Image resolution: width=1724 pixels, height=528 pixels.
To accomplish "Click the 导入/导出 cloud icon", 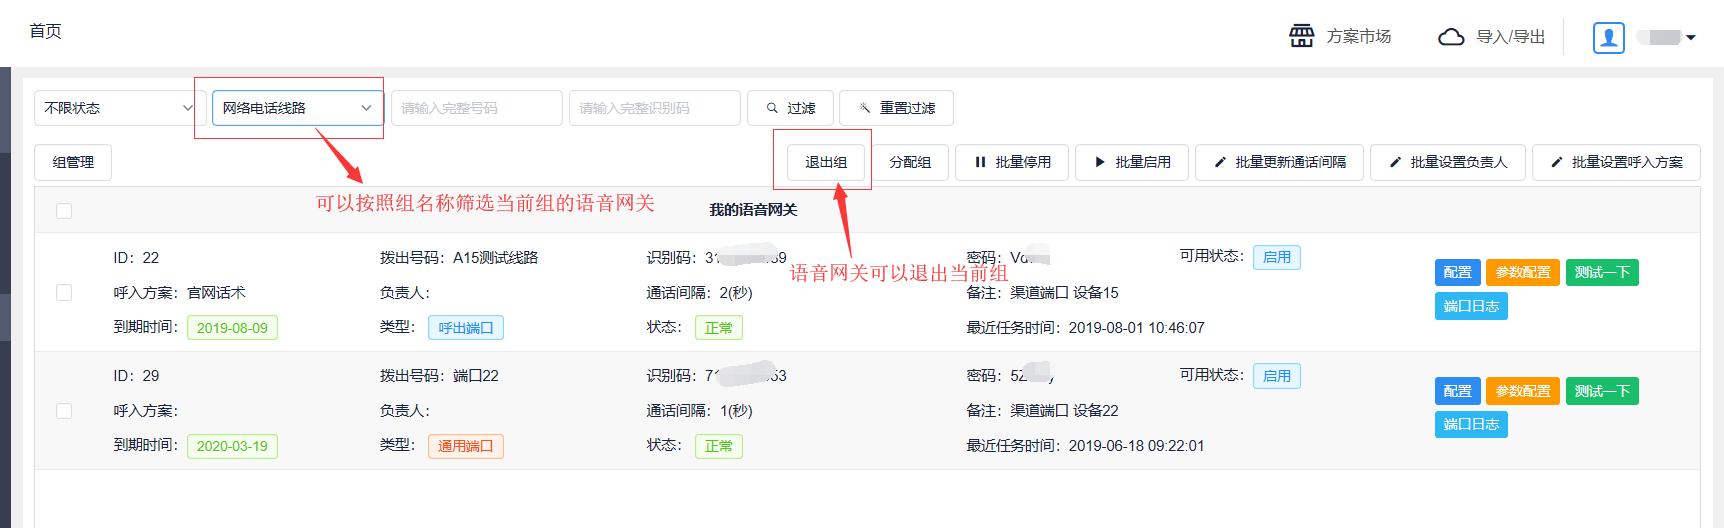I will pos(1450,37).
